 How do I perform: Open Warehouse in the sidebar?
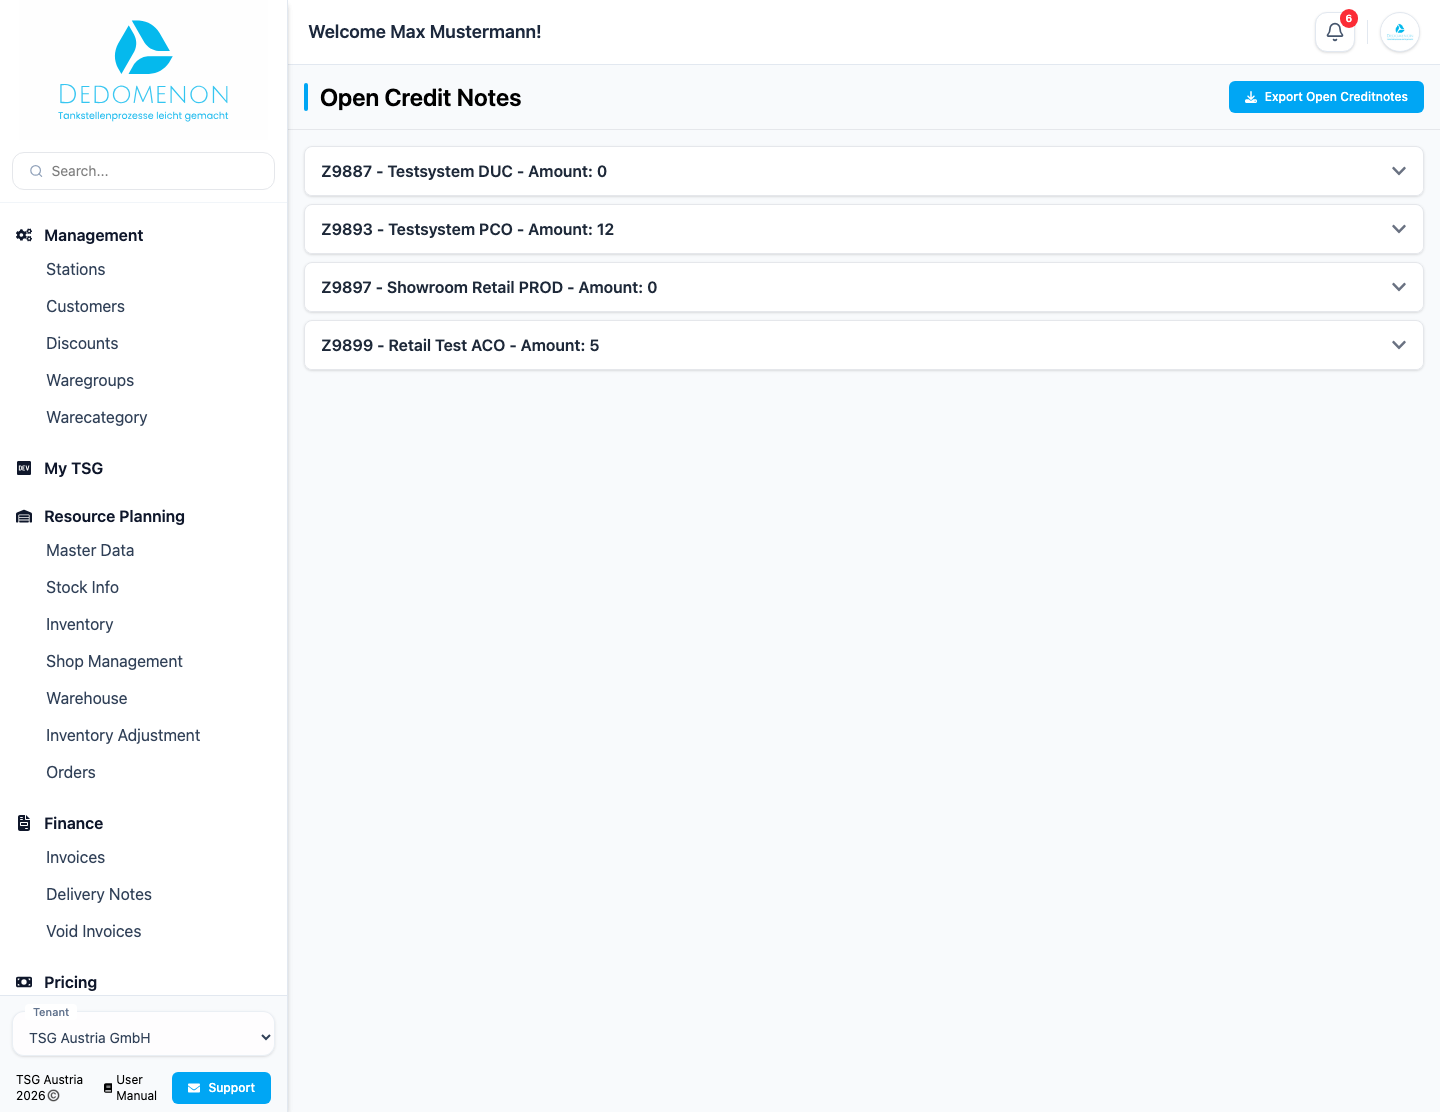click(x=87, y=698)
